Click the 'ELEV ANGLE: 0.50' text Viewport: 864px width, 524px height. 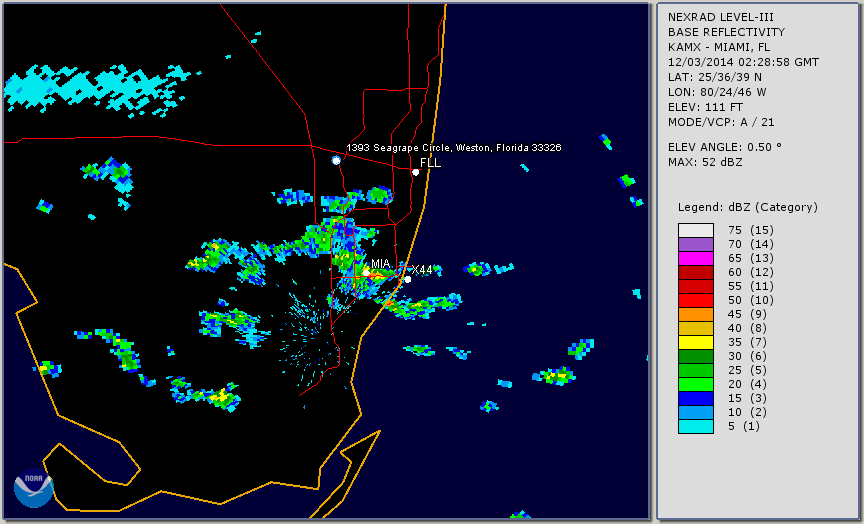coord(725,147)
